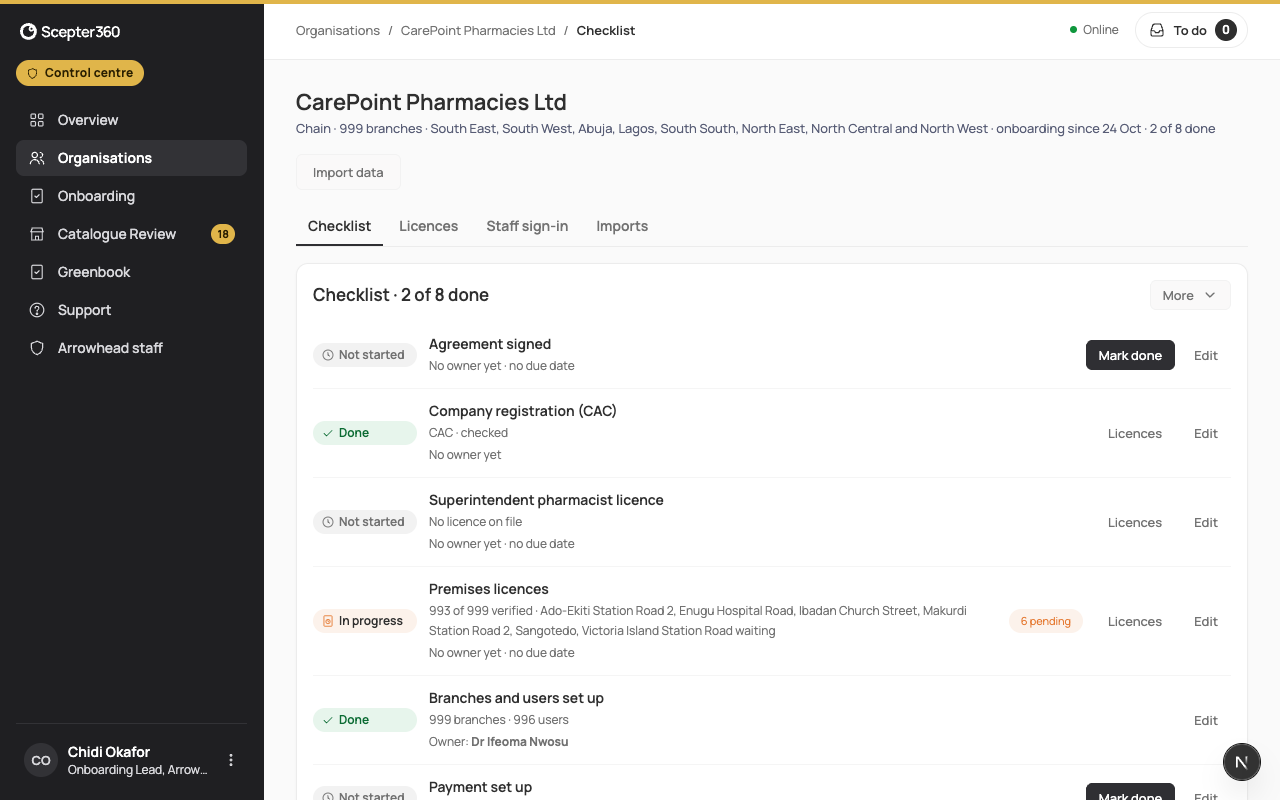
Task: Click the Chidi Okafor user name
Action: coord(109,752)
